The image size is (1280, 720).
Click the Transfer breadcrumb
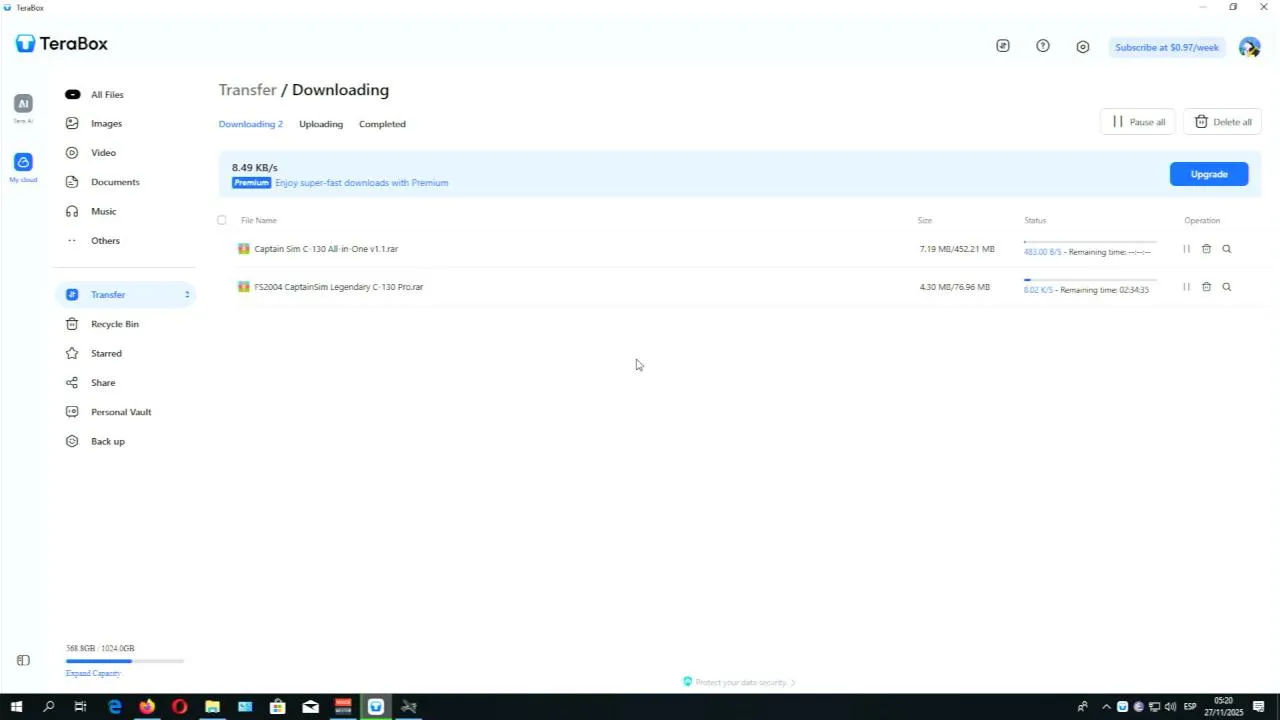[x=248, y=90]
